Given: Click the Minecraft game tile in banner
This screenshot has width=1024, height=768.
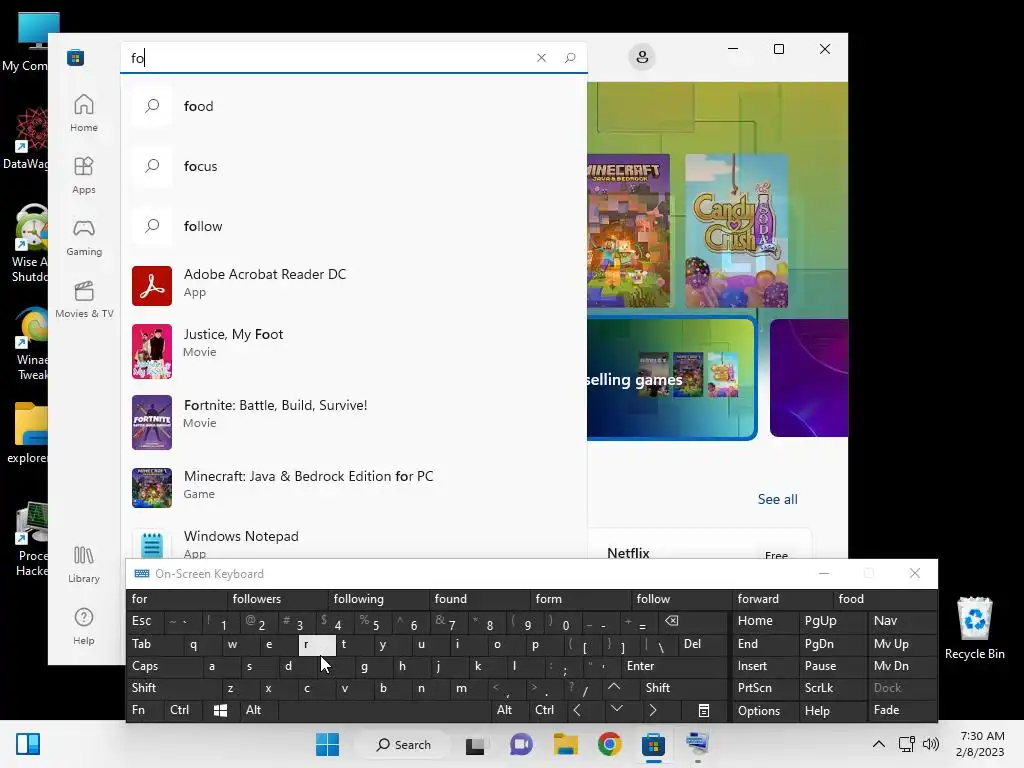Looking at the screenshot, I should click(x=628, y=231).
